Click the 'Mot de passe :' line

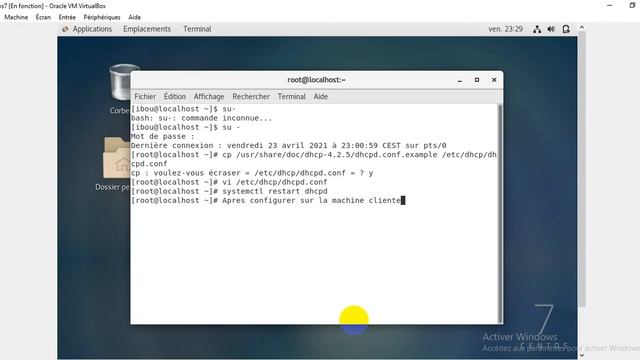(162, 136)
